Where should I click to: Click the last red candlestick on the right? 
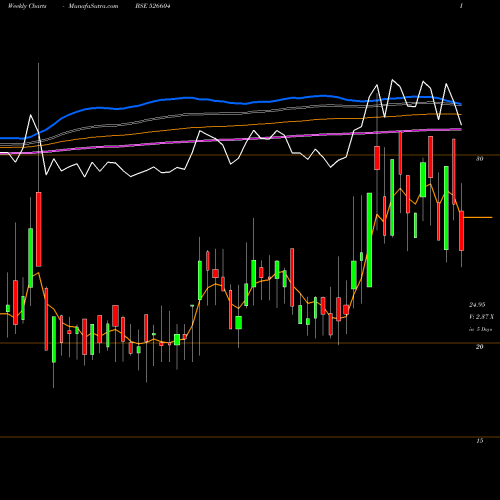coord(461,231)
